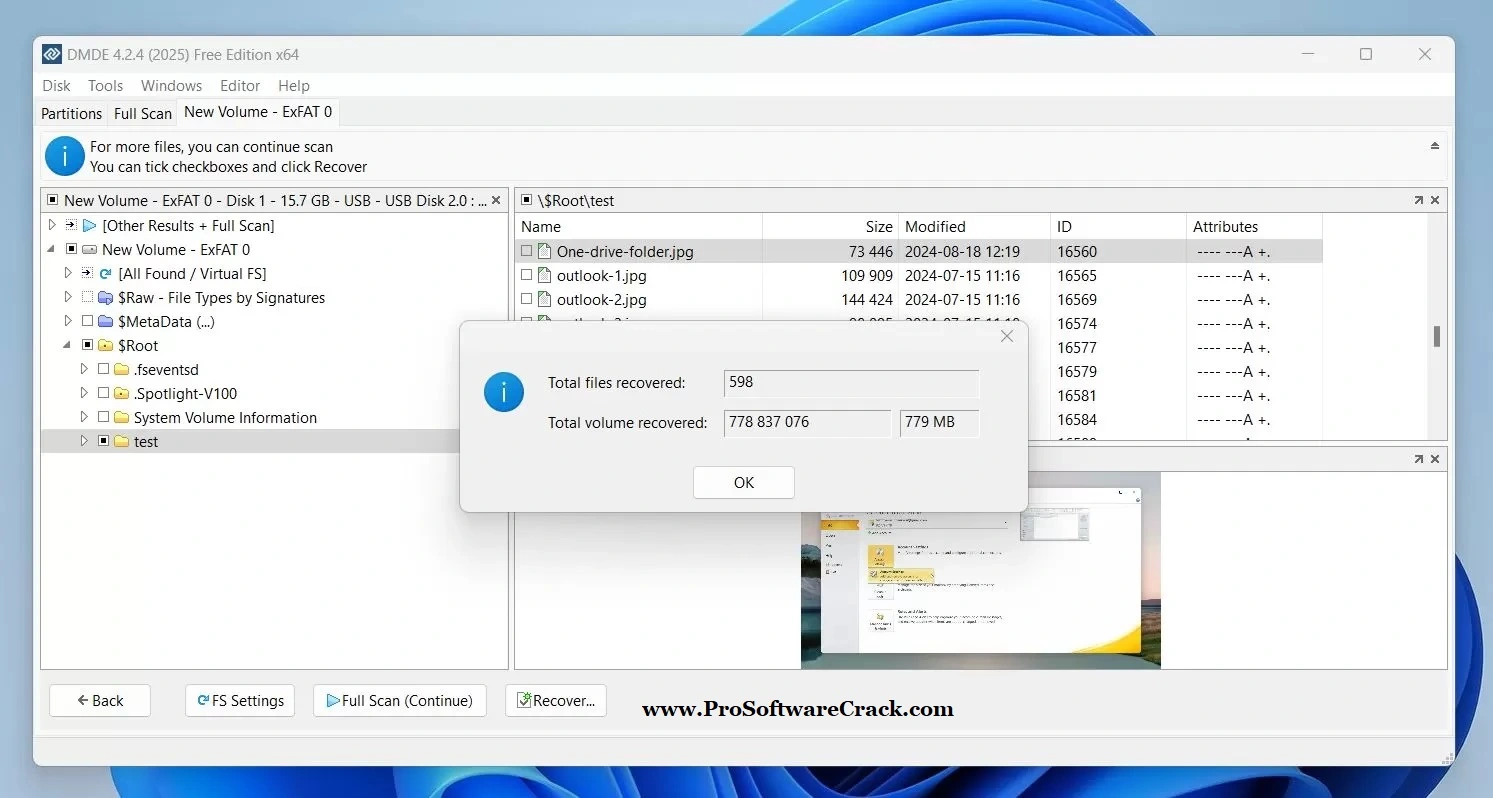Toggle the \$Root\test header checkbox
1493x798 pixels.
[526, 200]
